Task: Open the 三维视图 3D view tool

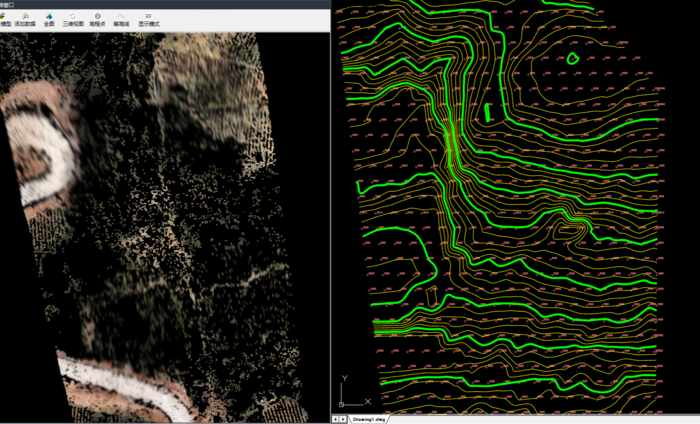Action: 73,19
